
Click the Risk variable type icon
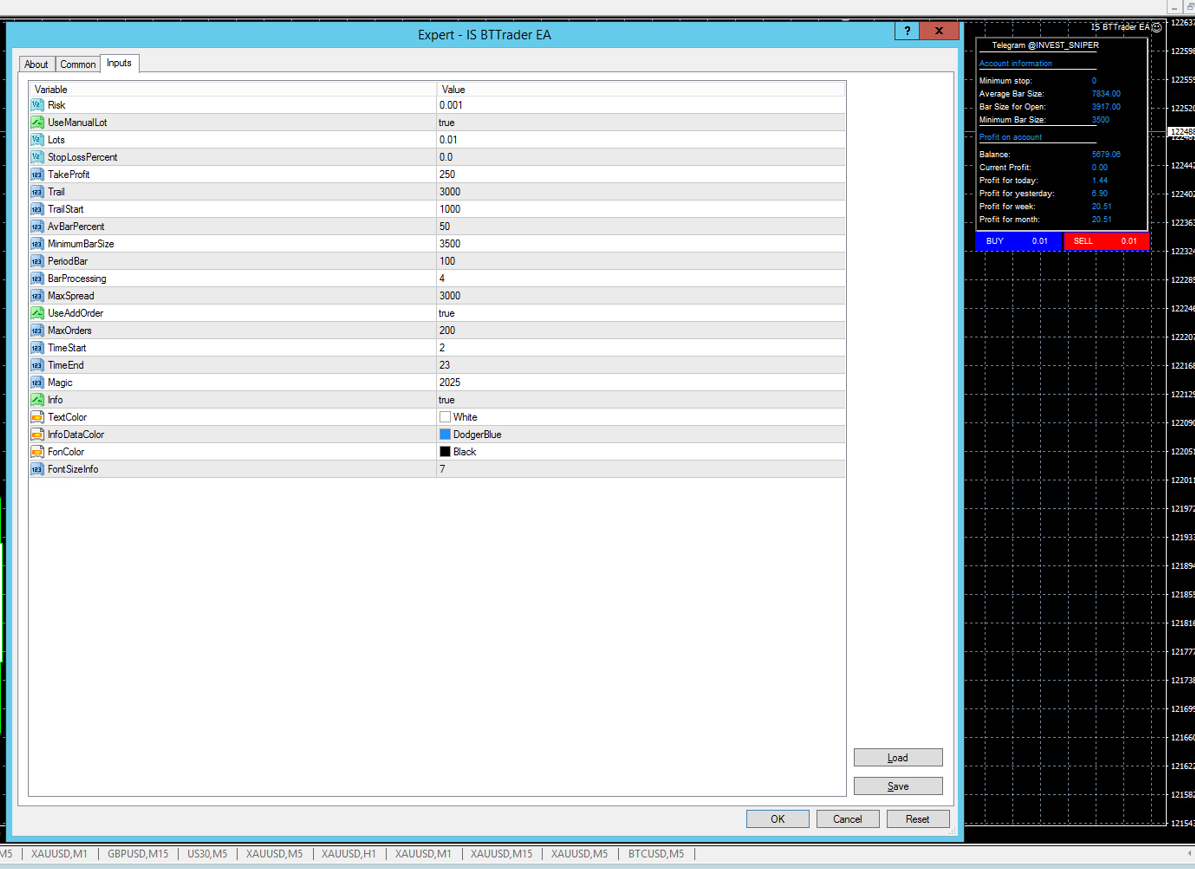coord(37,105)
